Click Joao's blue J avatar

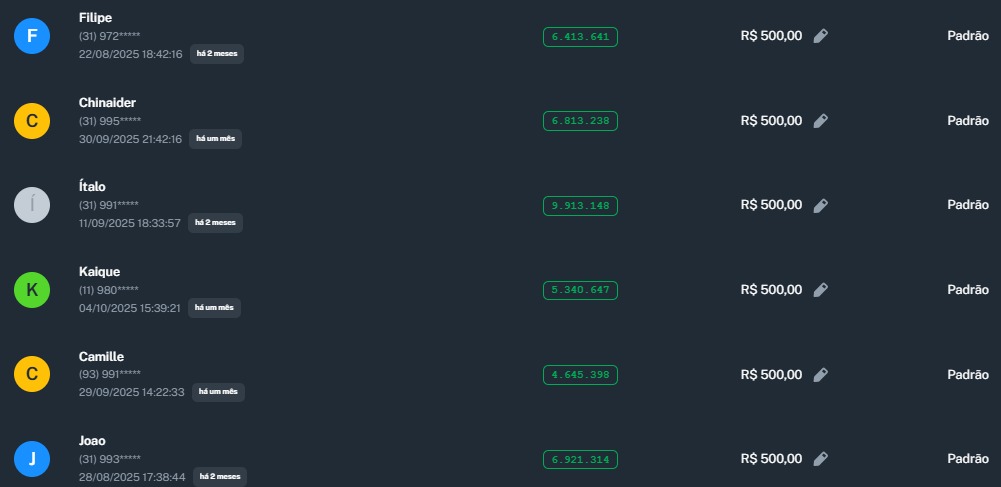[x=32, y=459]
